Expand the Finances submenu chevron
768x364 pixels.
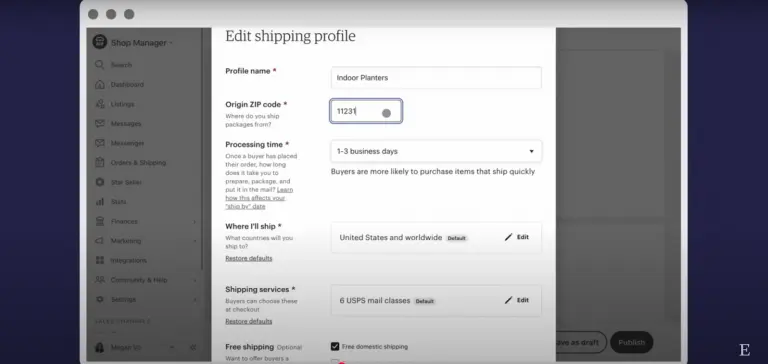point(194,221)
